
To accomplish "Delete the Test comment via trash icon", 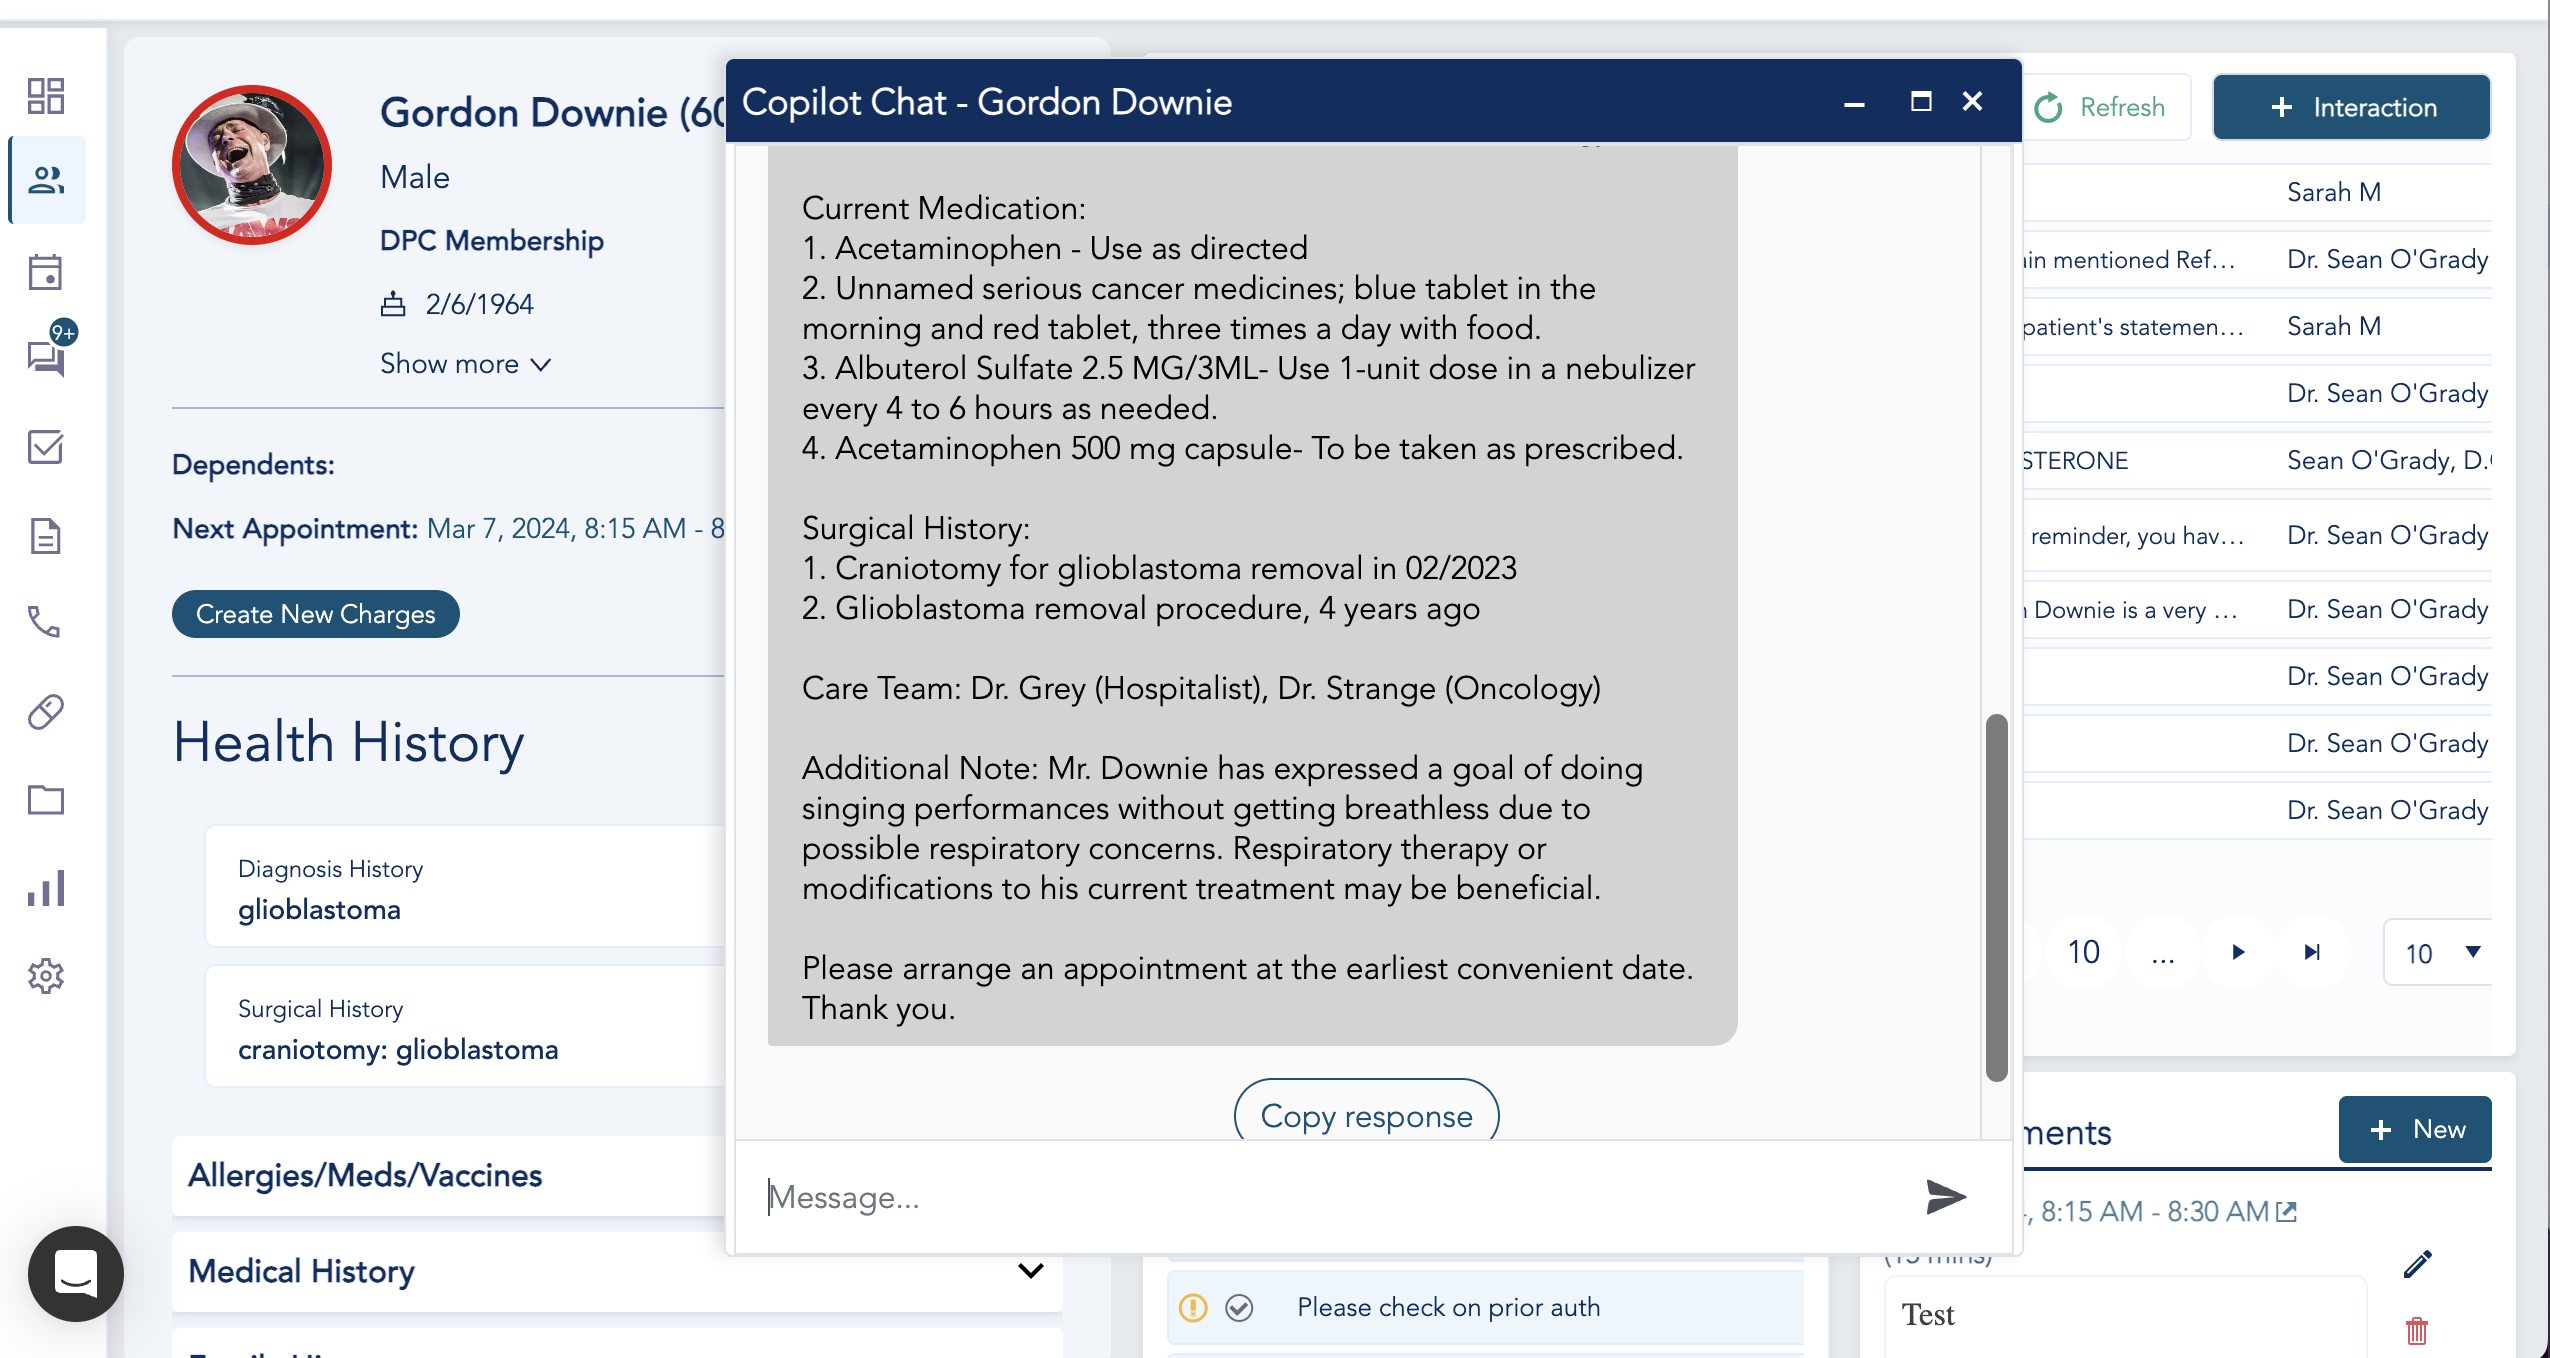I will [2416, 1330].
